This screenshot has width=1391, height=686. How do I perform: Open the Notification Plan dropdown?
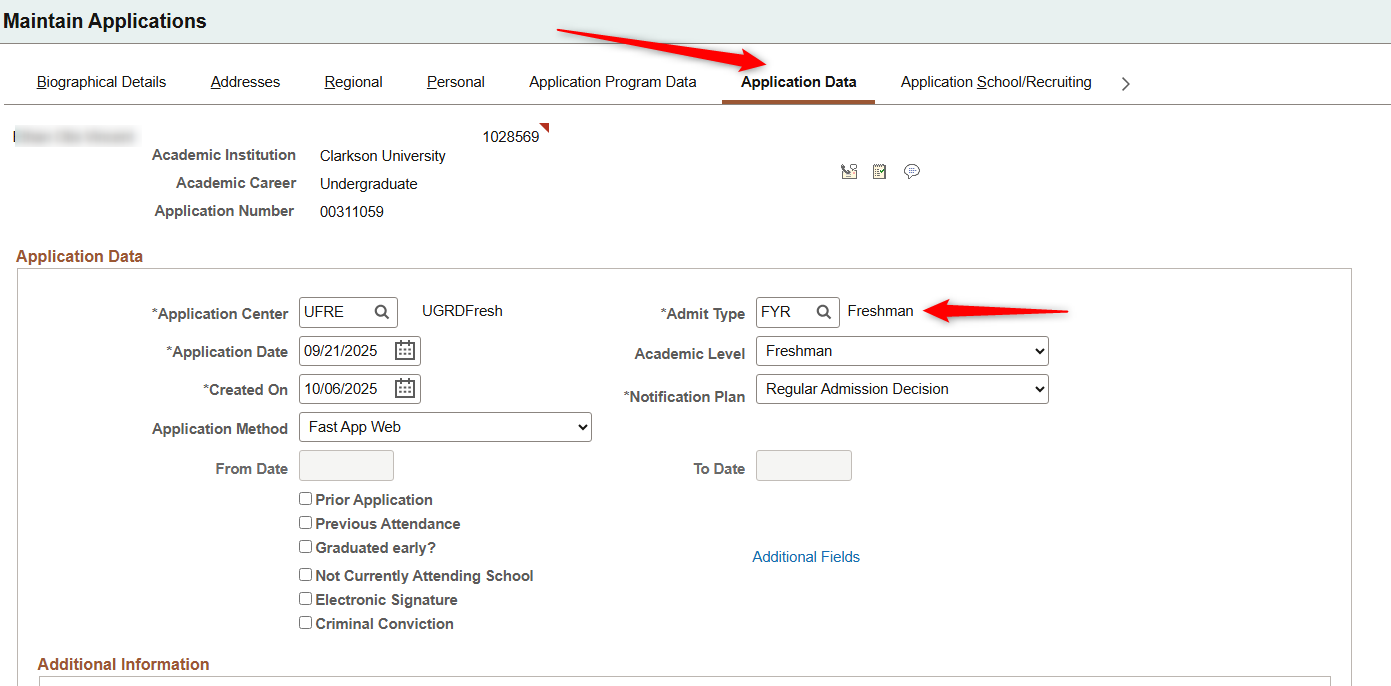[902, 389]
